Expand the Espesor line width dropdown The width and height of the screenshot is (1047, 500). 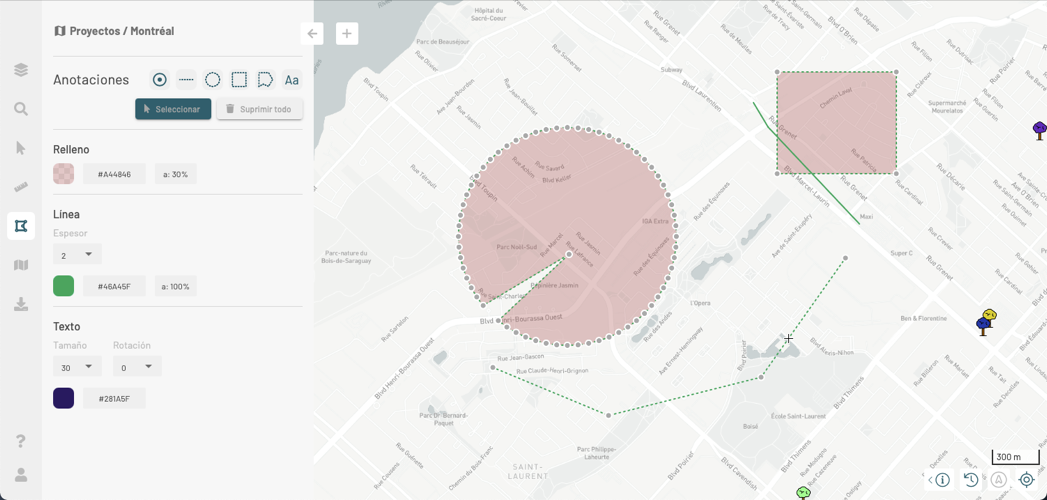(77, 255)
